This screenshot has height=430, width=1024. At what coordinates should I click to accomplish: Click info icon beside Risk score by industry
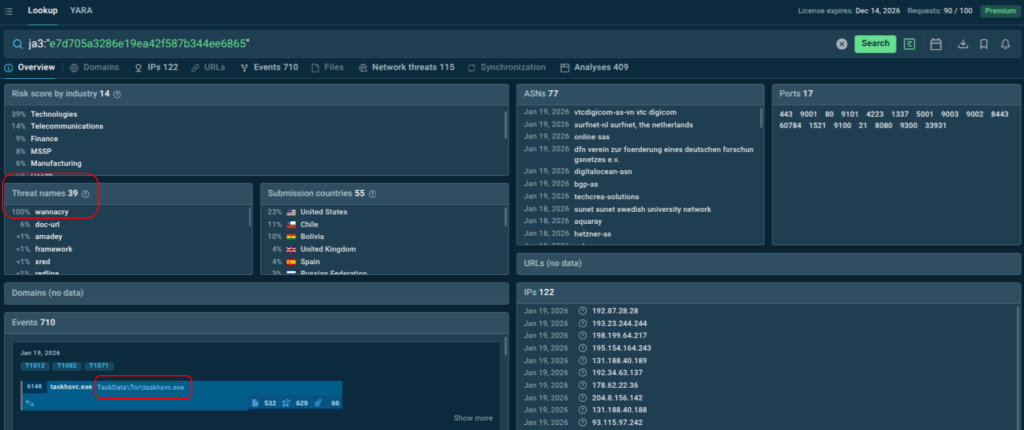pyautogui.click(x=117, y=94)
